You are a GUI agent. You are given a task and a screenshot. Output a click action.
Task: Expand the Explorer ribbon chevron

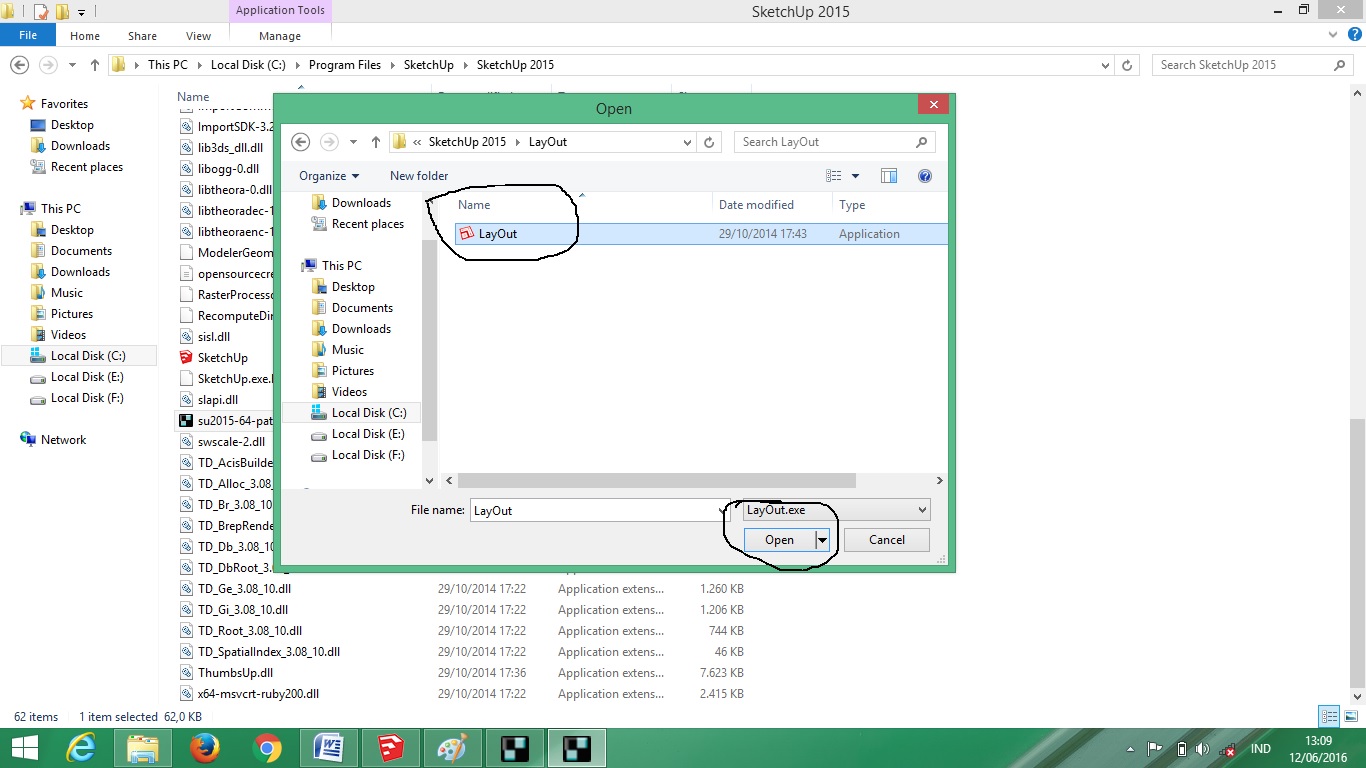[x=1332, y=35]
